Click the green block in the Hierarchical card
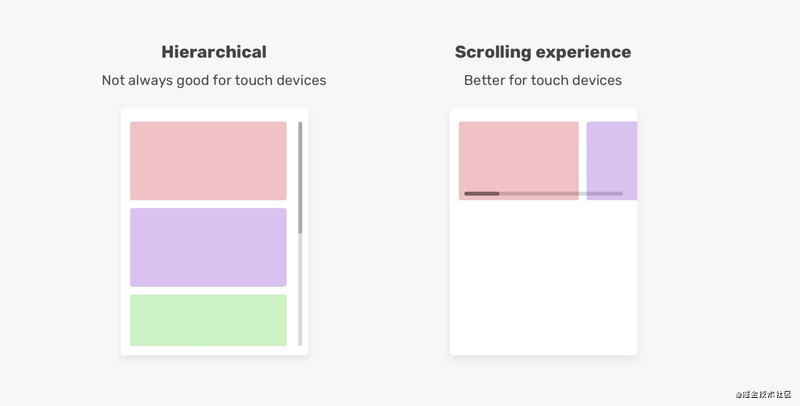 click(x=208, y=320)
